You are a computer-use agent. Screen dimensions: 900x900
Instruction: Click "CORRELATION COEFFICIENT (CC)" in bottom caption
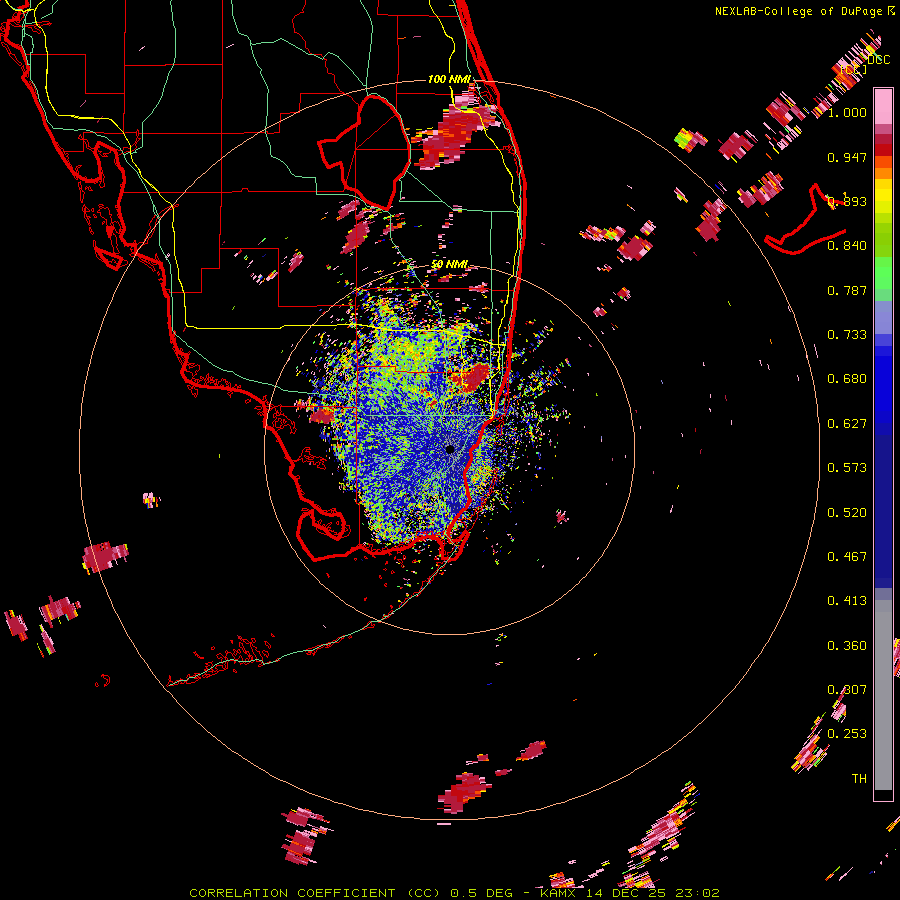click(314, 893)
